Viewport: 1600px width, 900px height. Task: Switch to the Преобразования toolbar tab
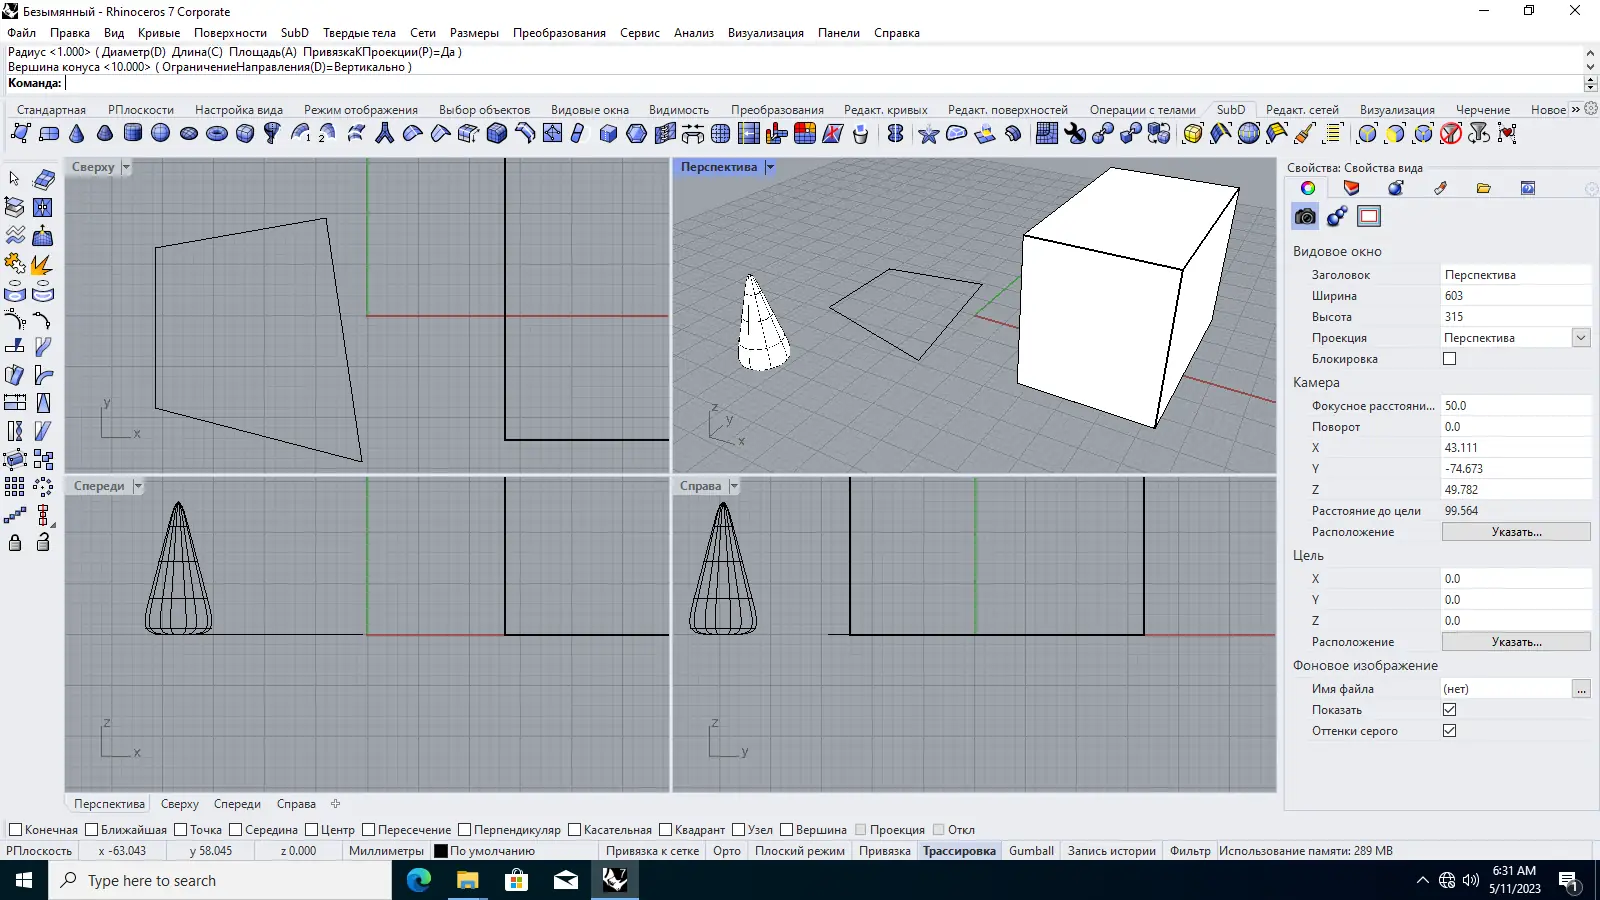776,110
